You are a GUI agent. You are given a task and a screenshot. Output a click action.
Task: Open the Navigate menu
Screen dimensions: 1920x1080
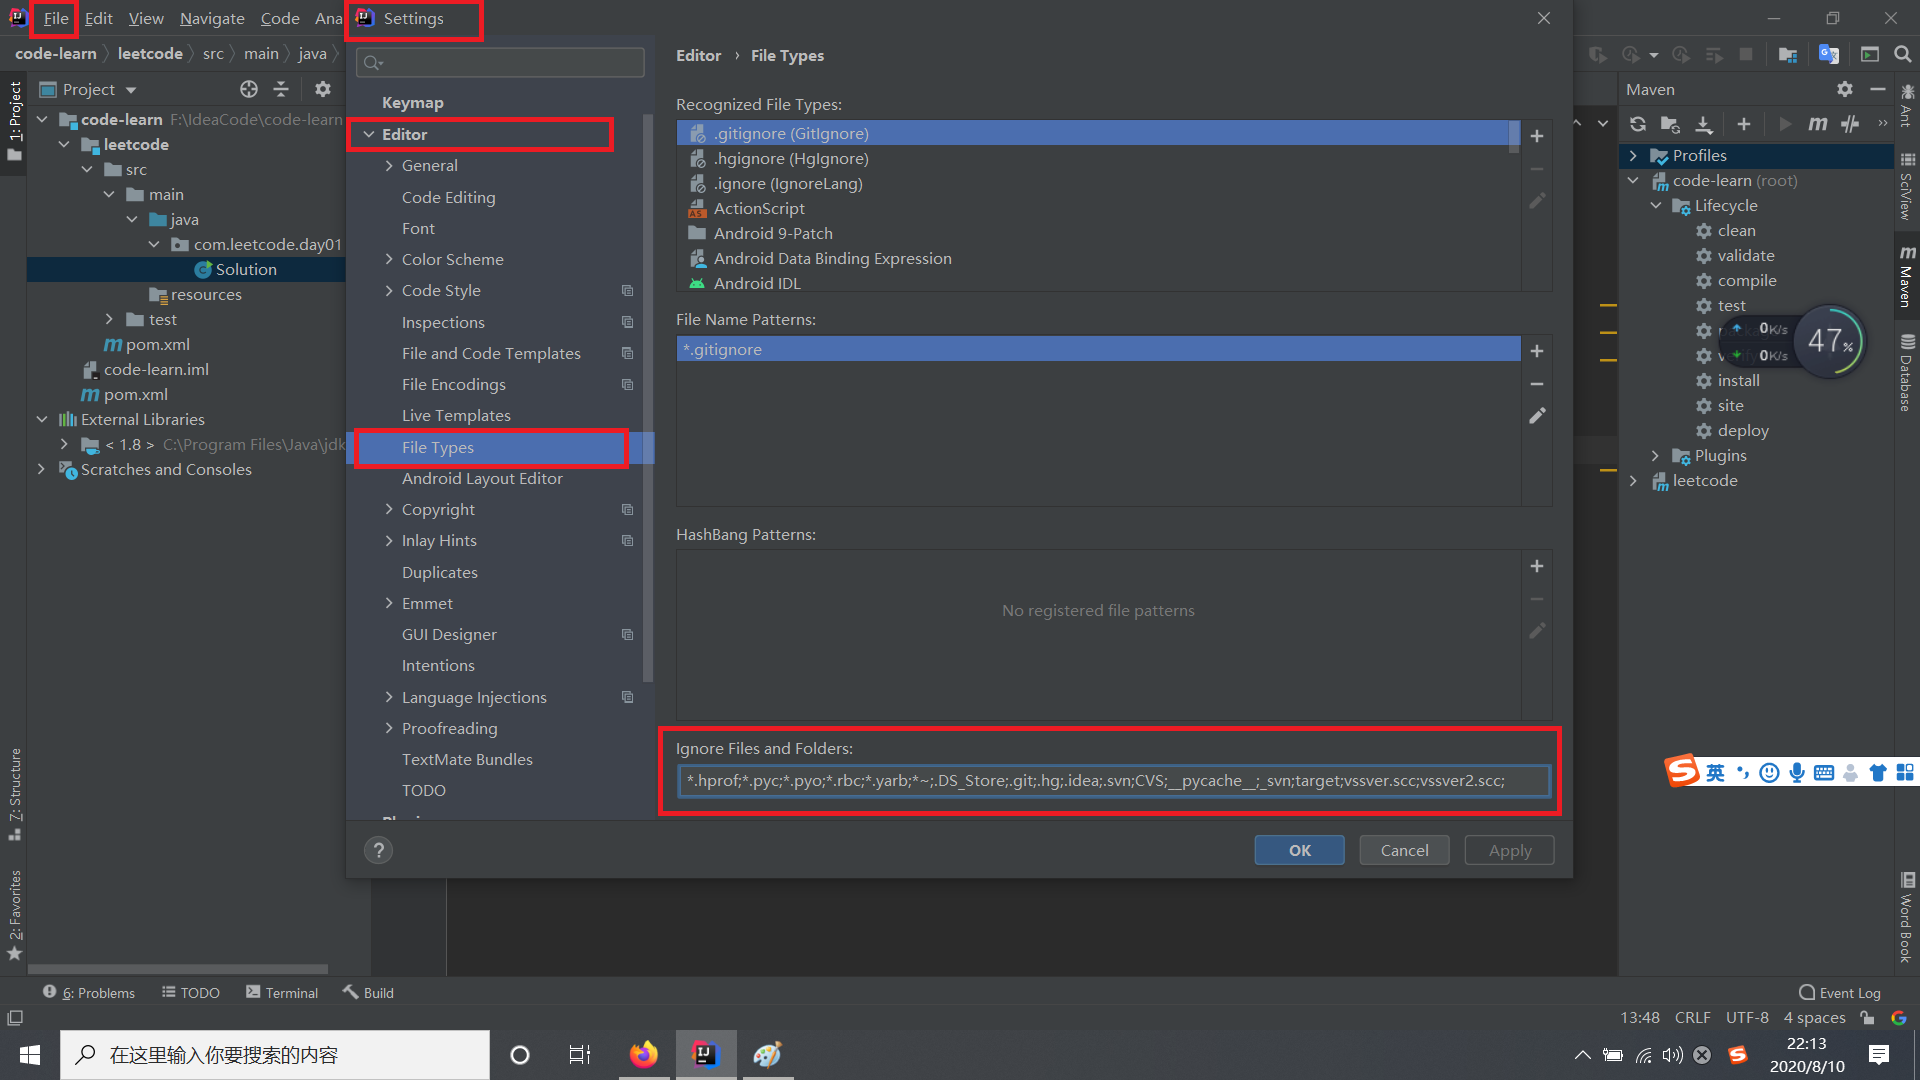212,18
